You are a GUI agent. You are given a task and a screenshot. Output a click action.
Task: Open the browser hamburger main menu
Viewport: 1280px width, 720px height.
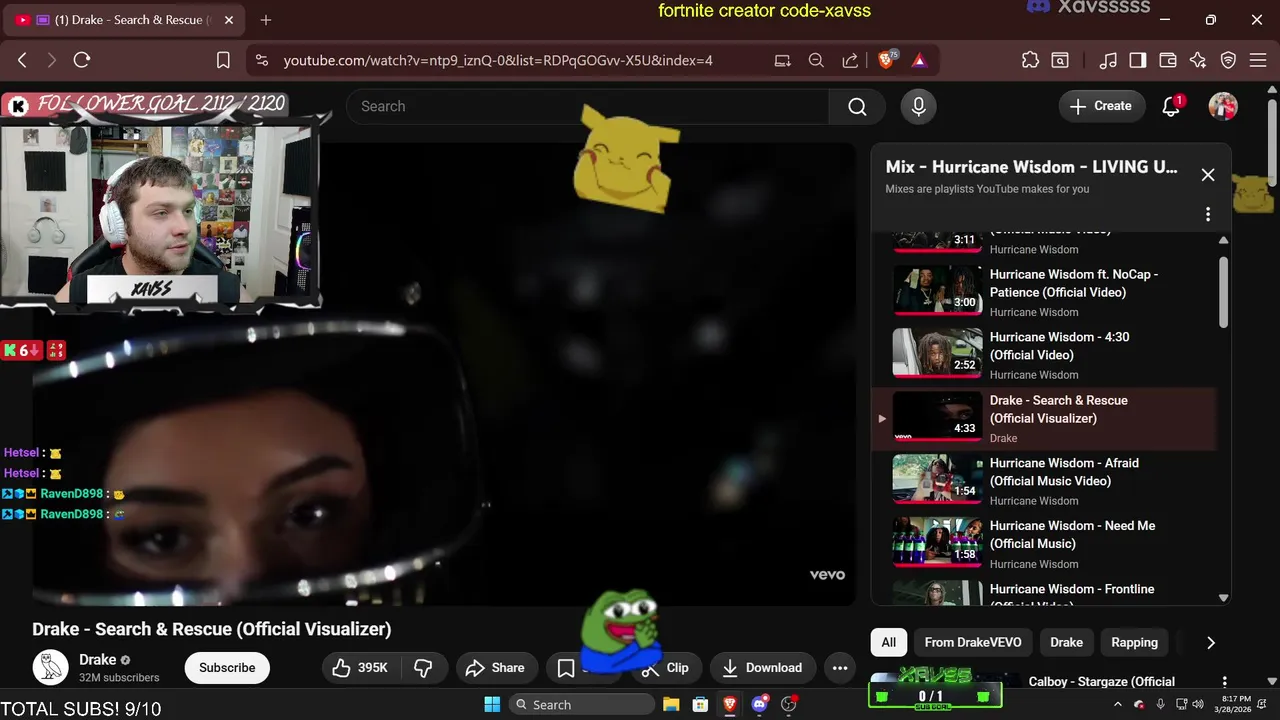(1258, 60)
